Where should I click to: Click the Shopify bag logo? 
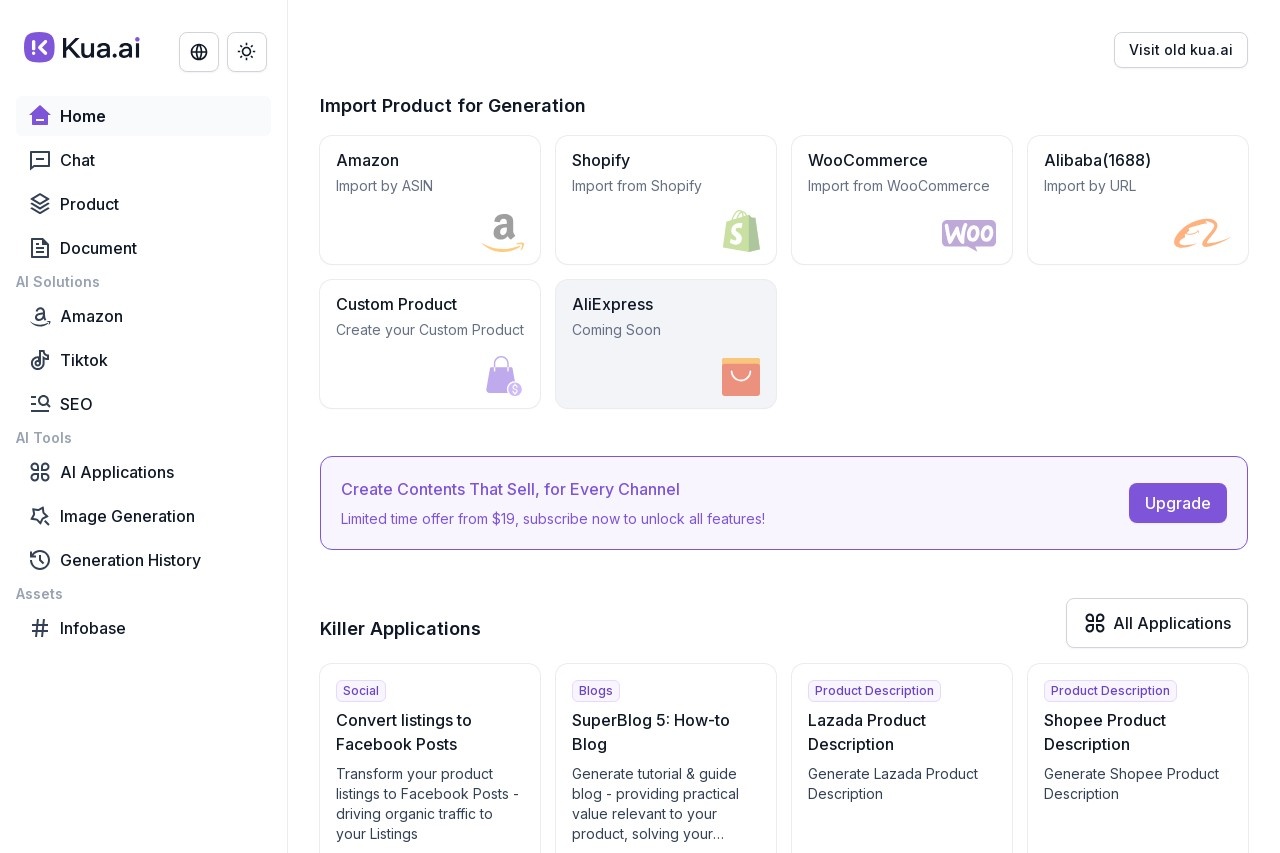tap(742, 231)
